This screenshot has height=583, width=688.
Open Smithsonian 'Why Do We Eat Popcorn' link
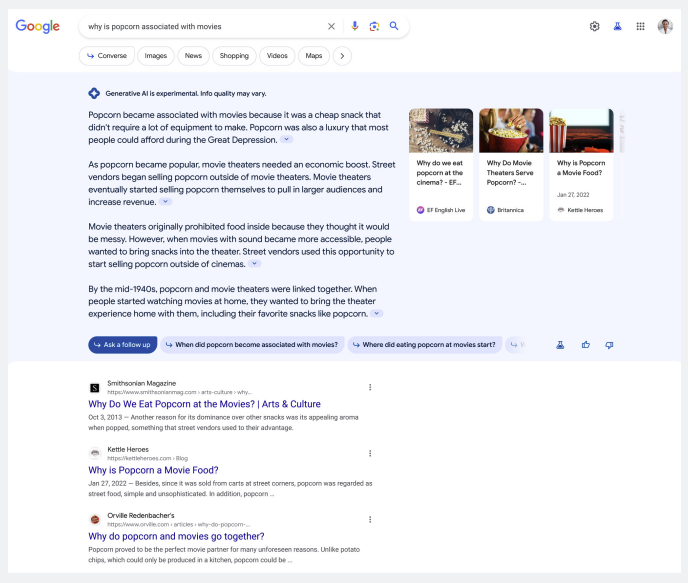pyautogui.click(x=204, y=404)
